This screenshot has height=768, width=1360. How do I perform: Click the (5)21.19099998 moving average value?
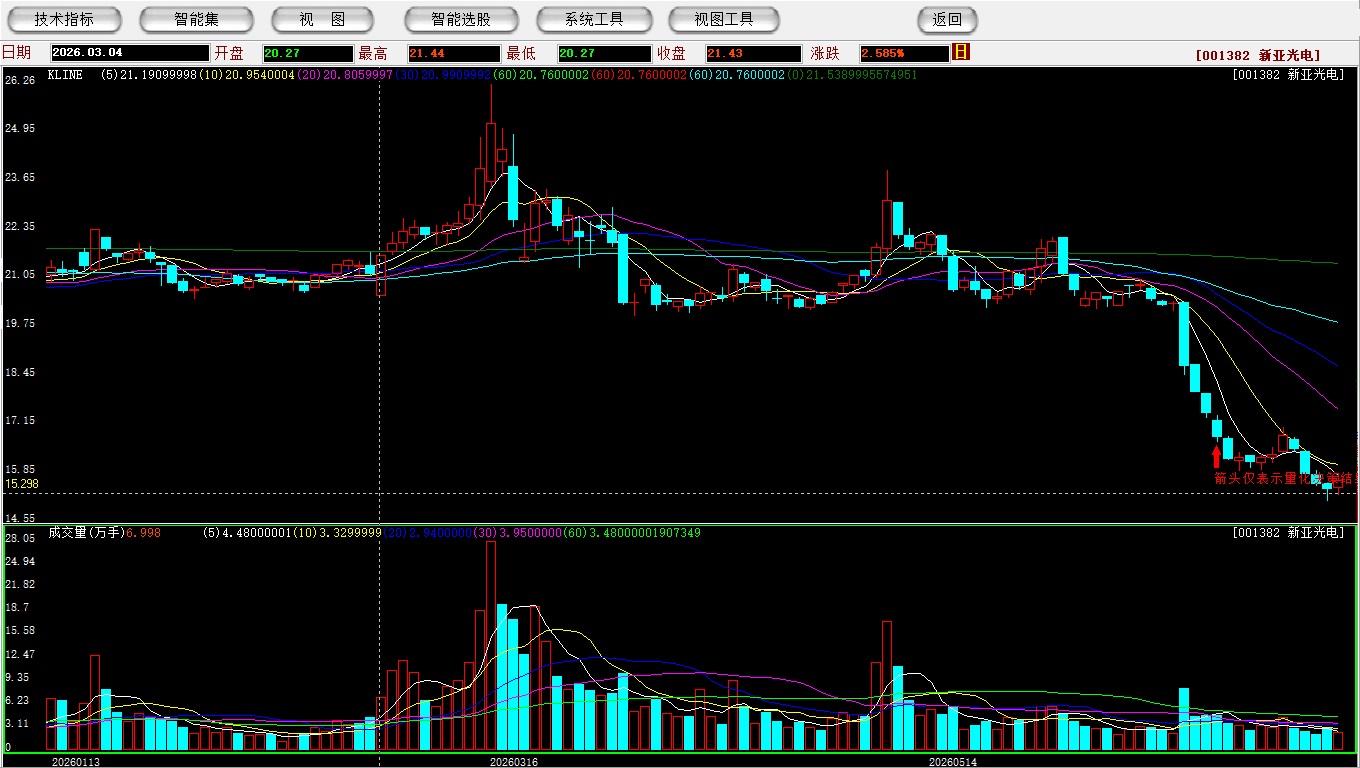[148, 75]
